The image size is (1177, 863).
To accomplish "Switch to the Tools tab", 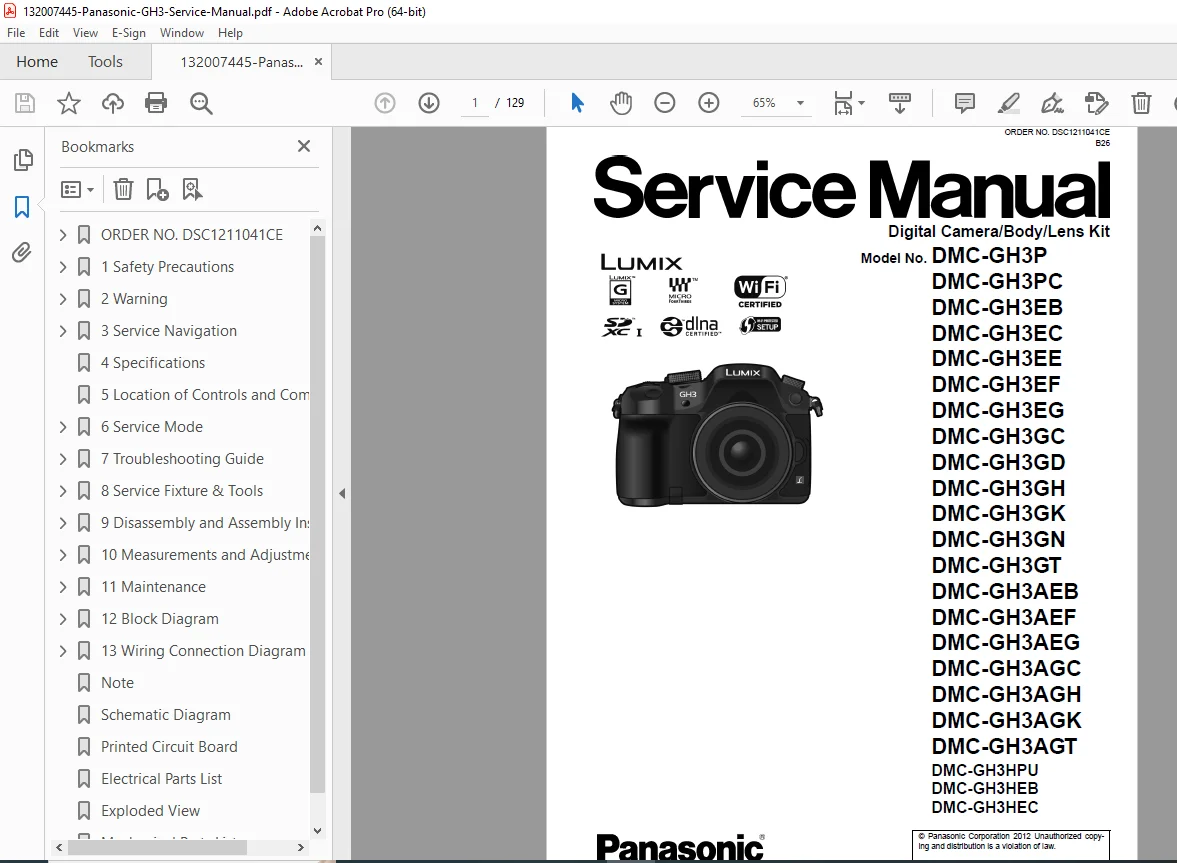I will tap(105, 62).
